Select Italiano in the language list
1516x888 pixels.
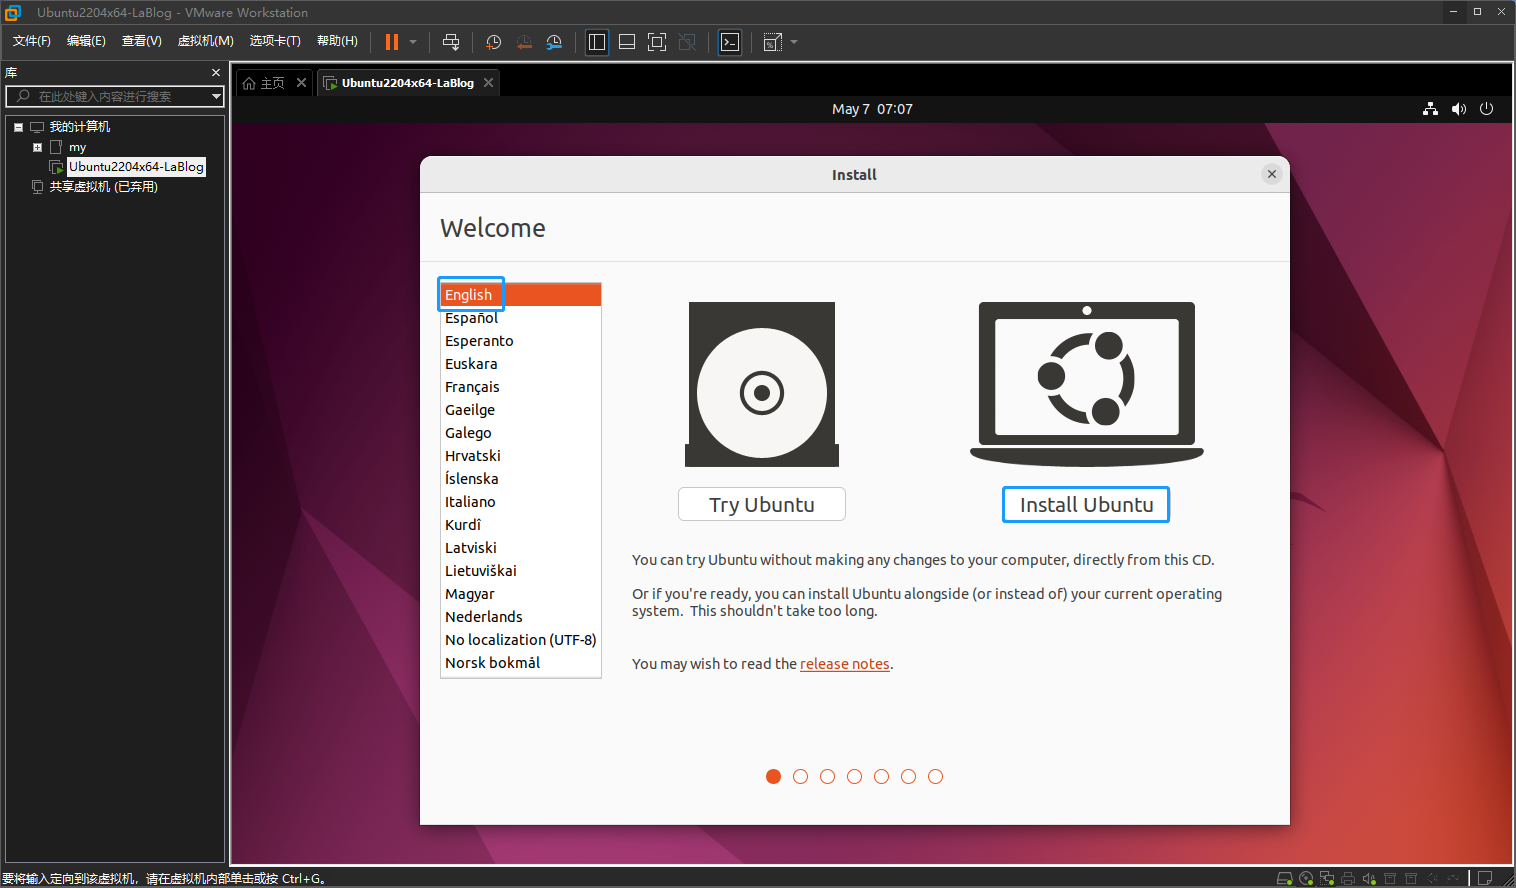point(521,502)
